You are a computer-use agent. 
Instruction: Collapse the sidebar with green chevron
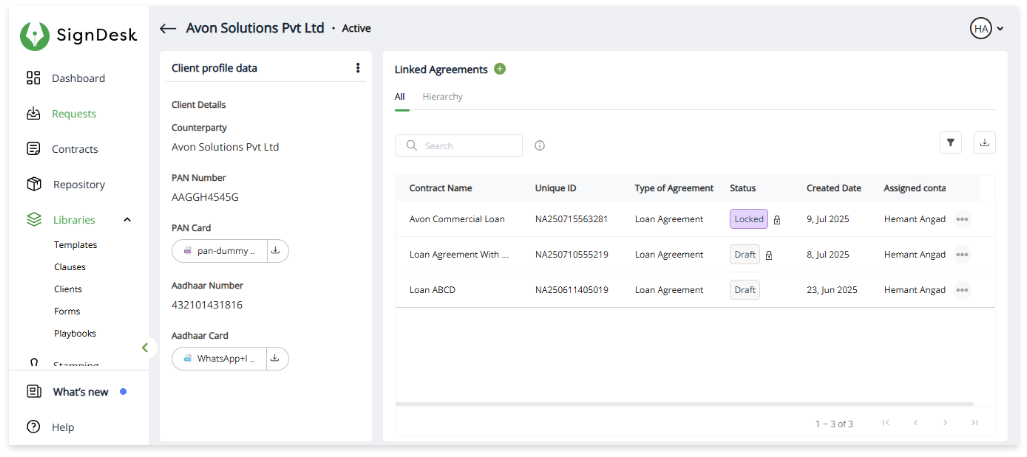tap(145, 348)
